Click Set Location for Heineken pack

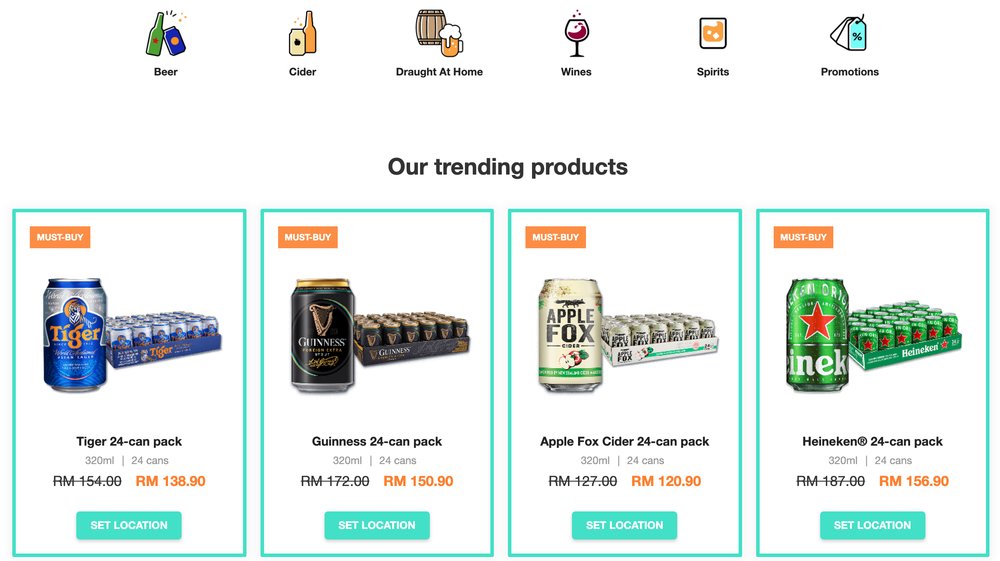872,525
